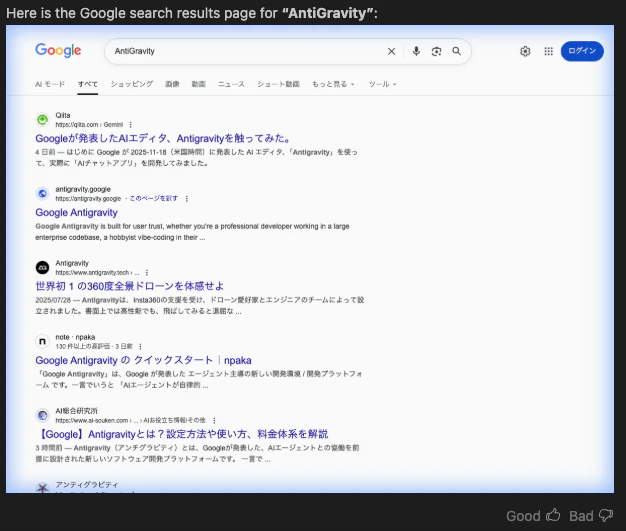Screen dimensions: 626x531
Task: Submit search with the magnifying glass icon
Action: point(457,51)
